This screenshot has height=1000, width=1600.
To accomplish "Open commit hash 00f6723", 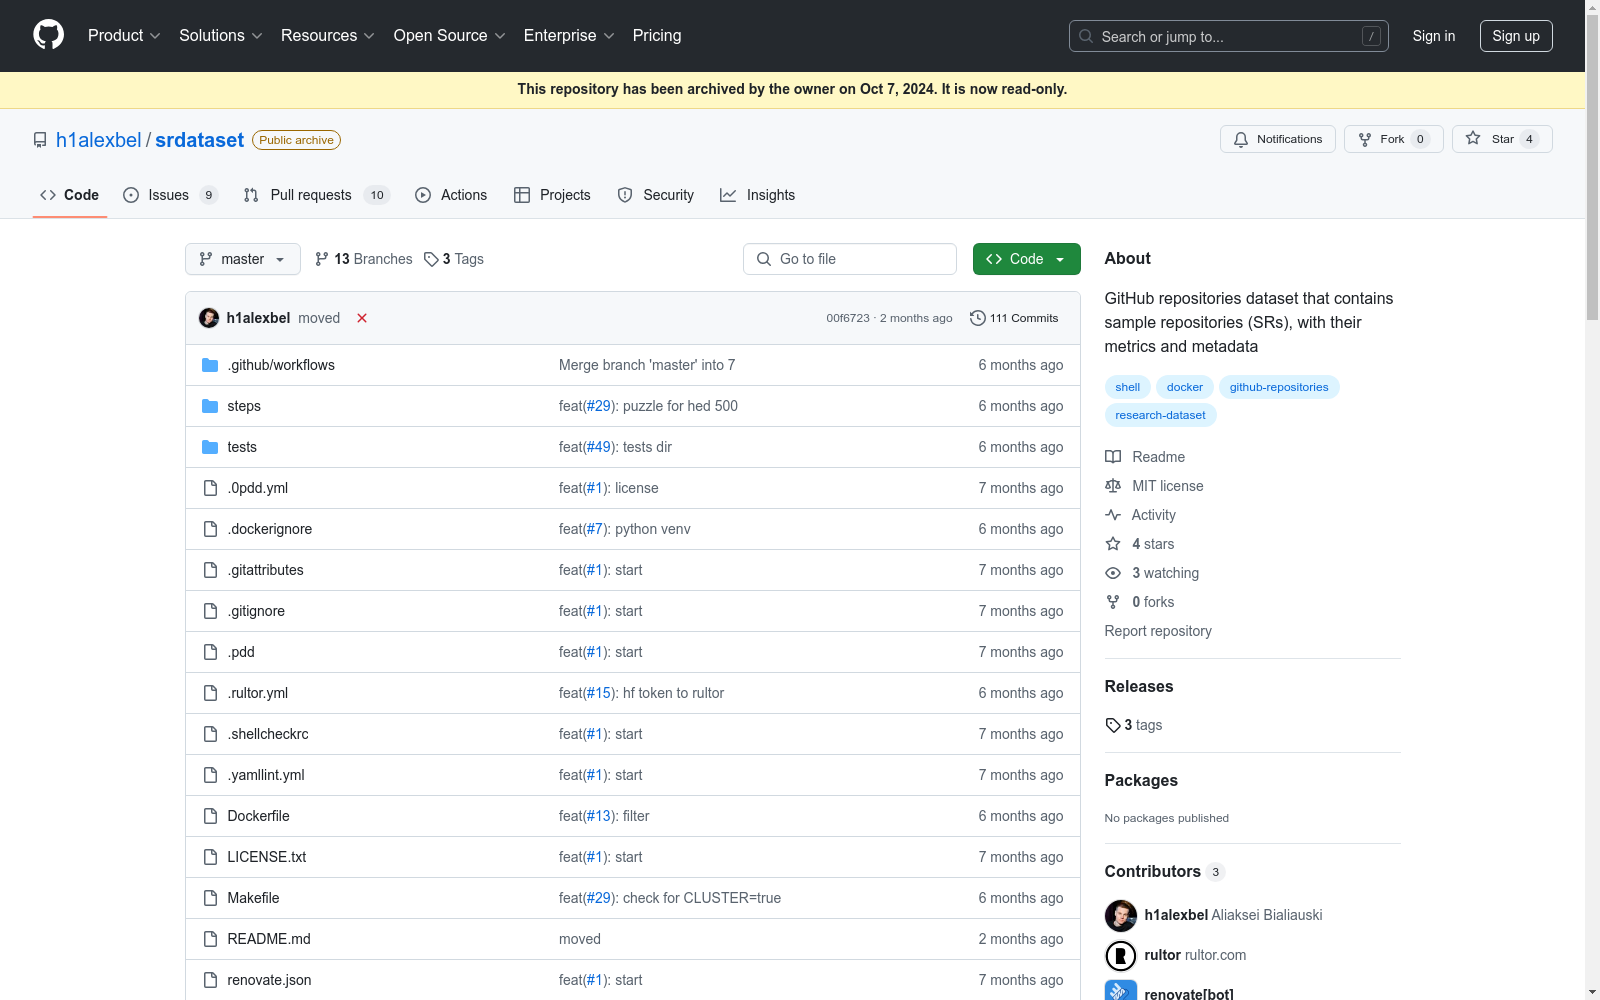I will coord(848,318).
